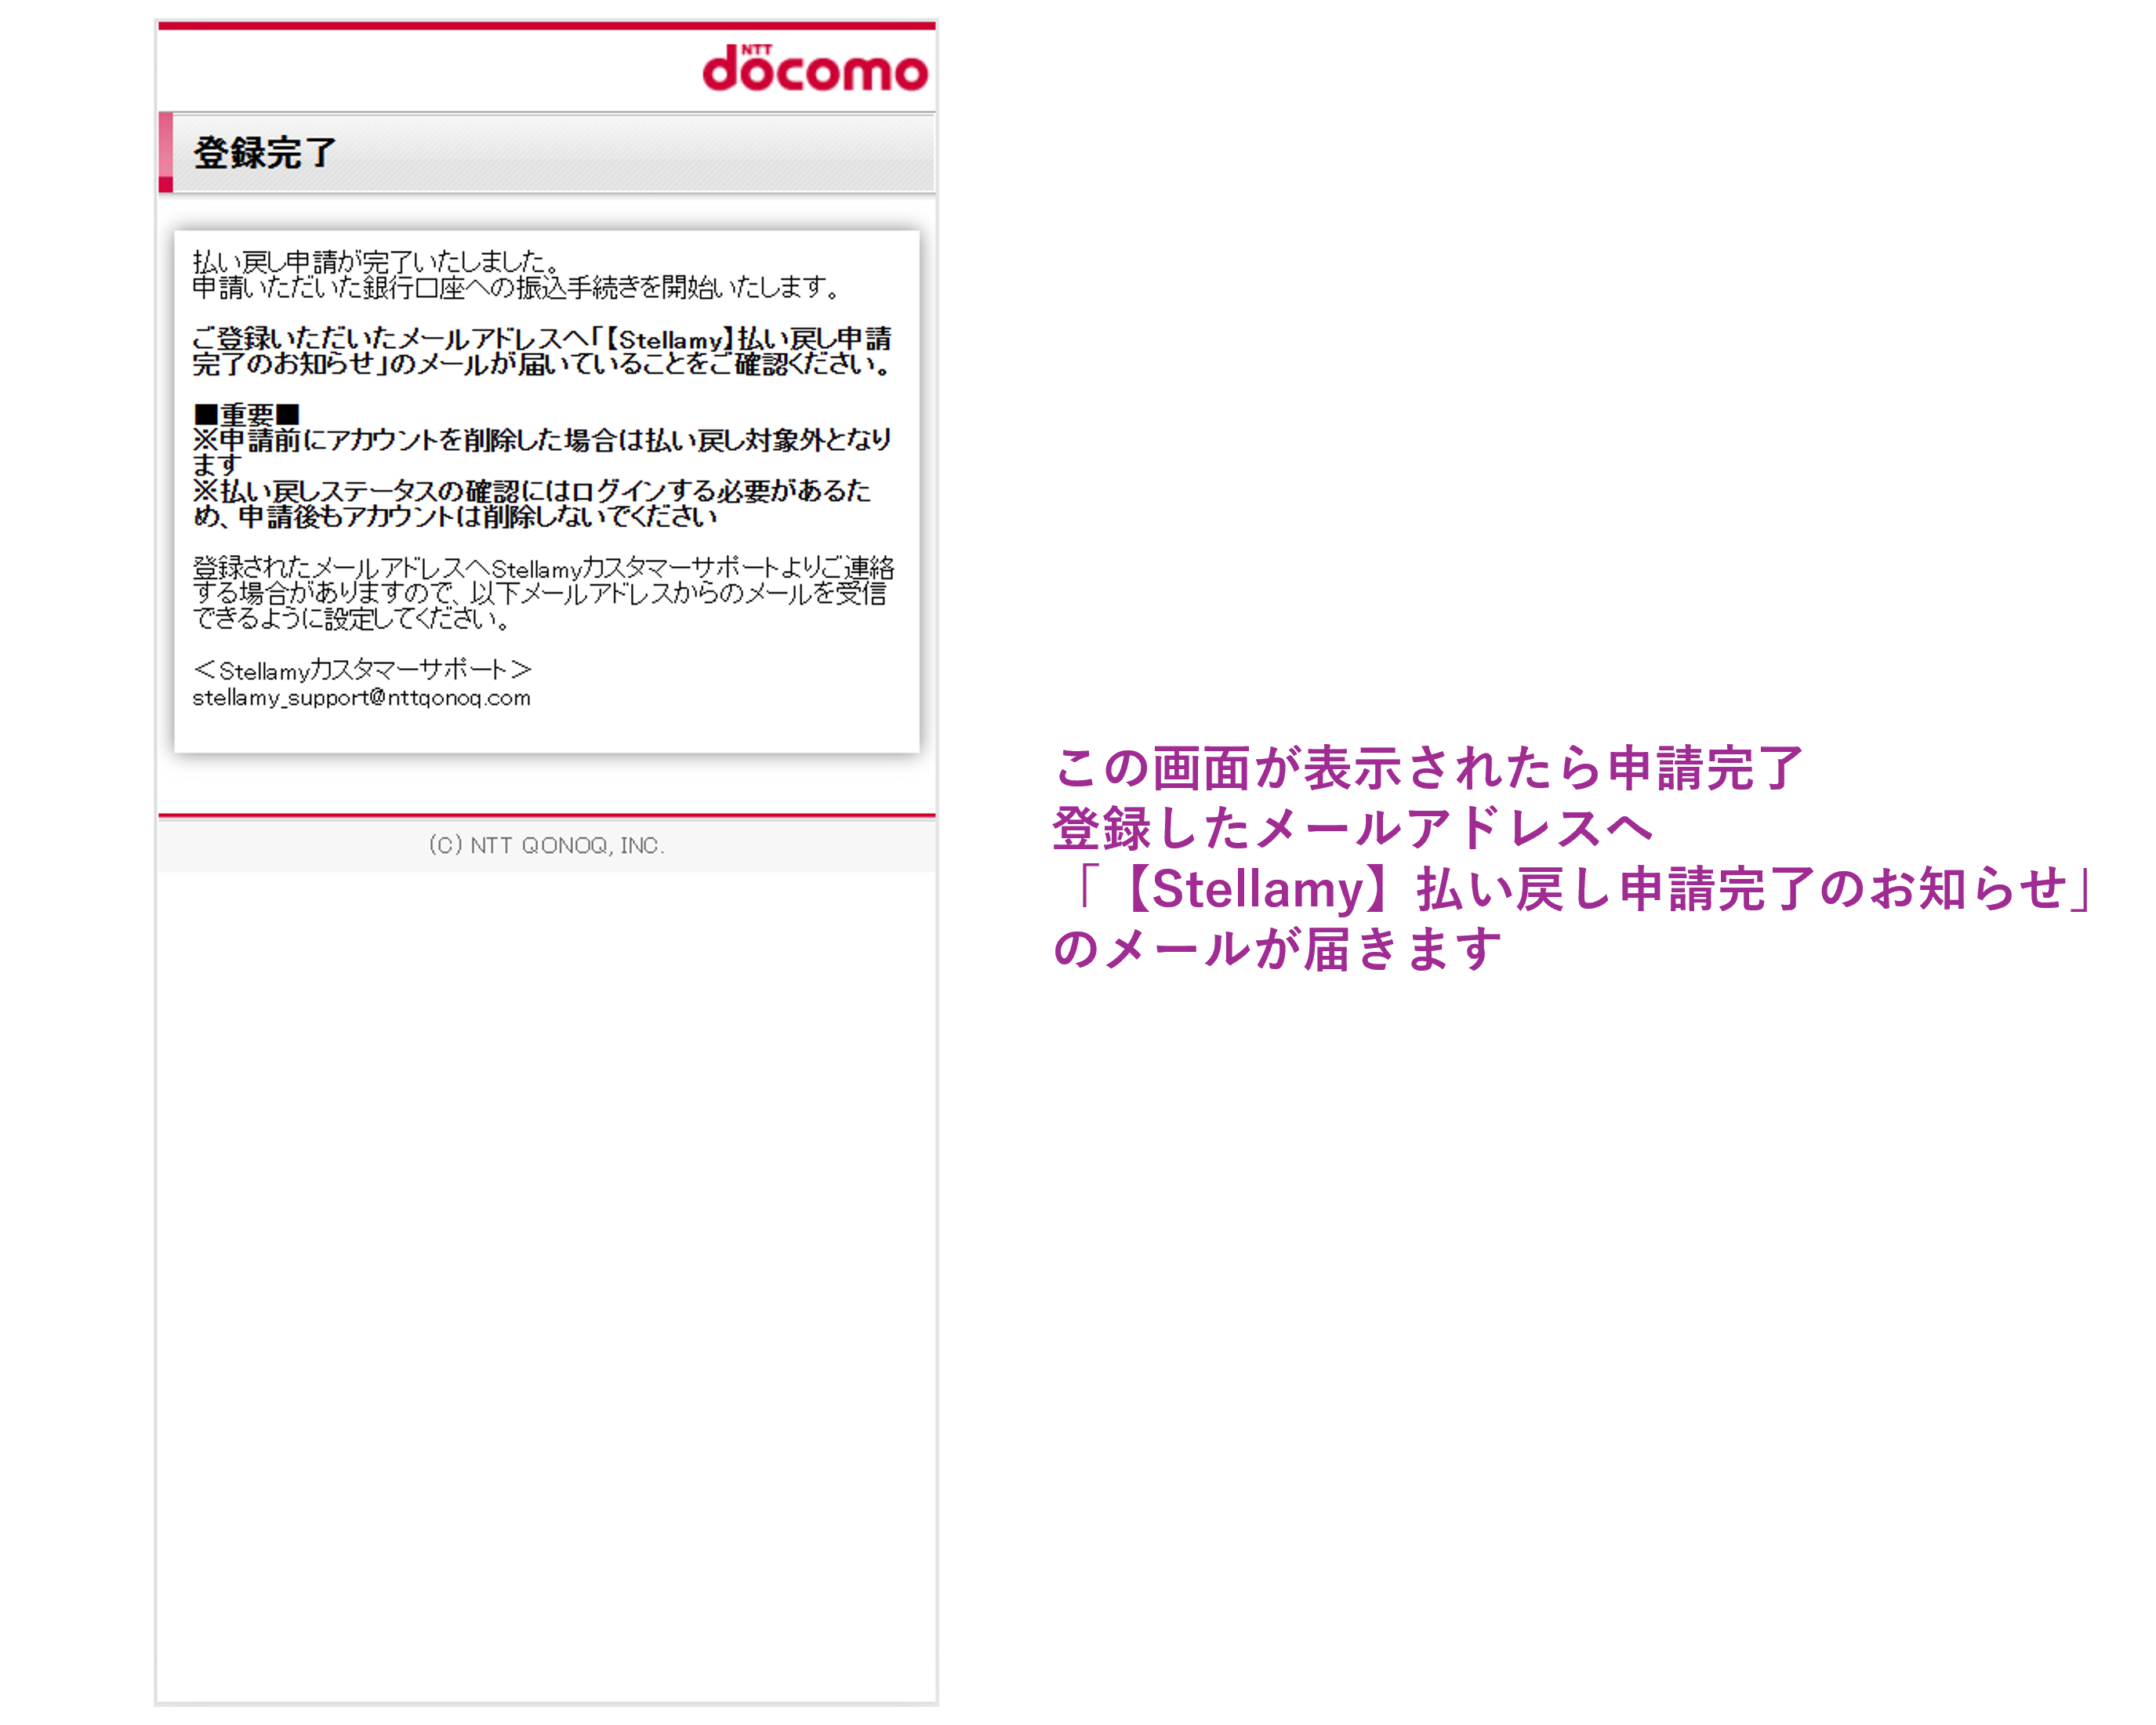This screenshot has width=2156, height=1725.
Task: Click the NTT docomo logo
Action: 815,68
